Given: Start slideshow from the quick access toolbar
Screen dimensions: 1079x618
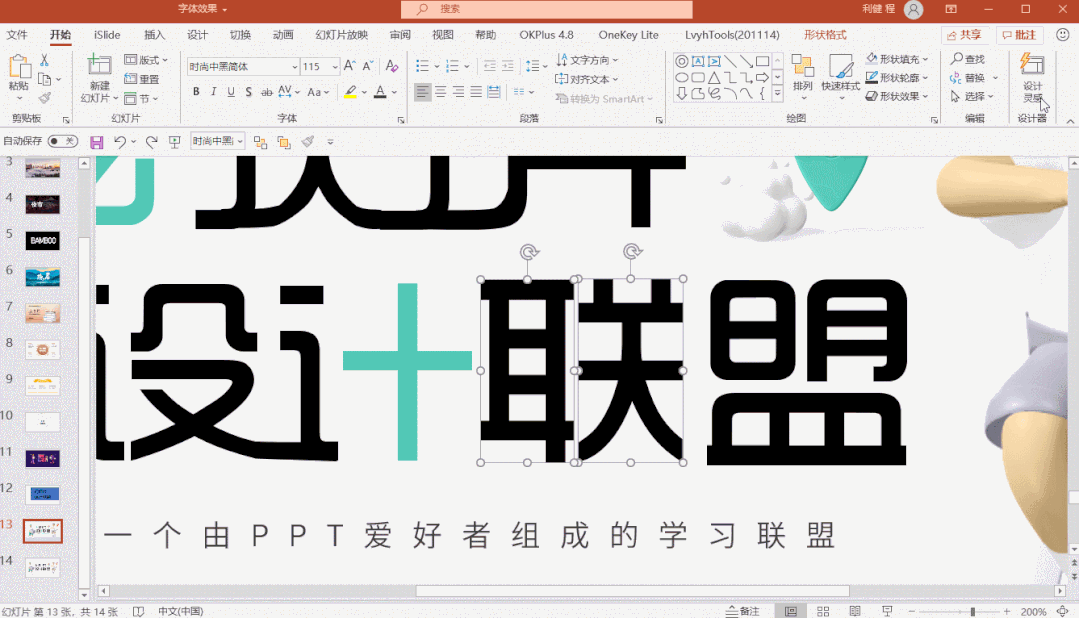Looking at the screenshot, I should (x=175, y=142).
